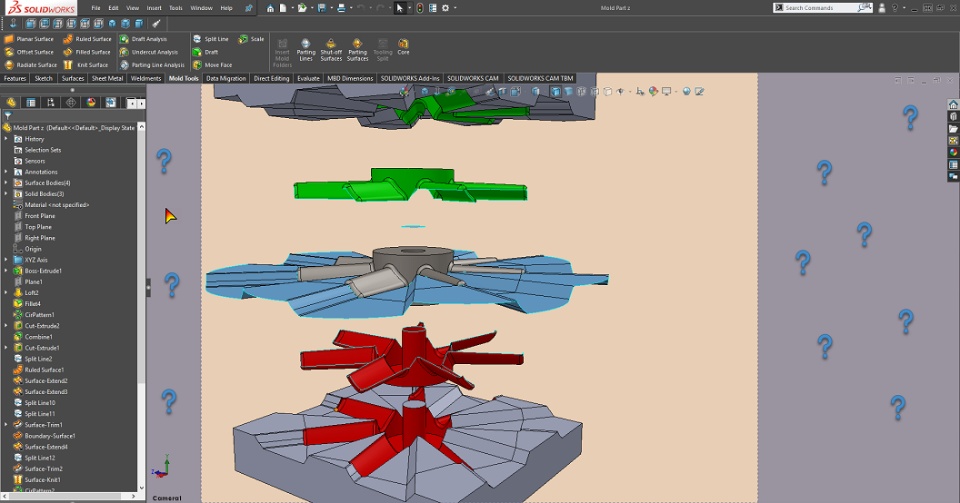Select Cut-Extrude2 feature in tree
Viewport: 960px width, 503px height.
point(42,326)
